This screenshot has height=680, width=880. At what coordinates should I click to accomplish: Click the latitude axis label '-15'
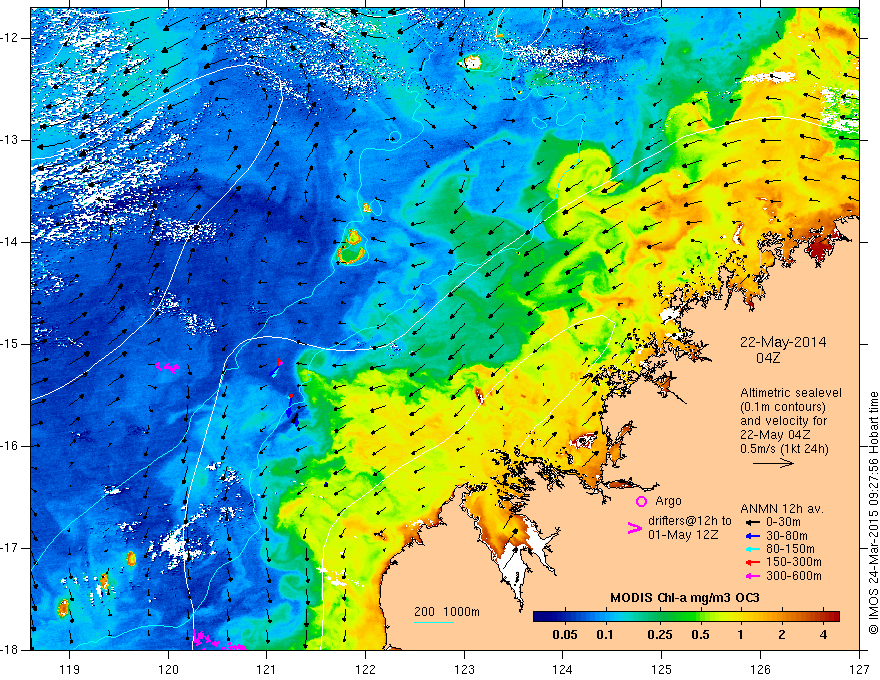(11, 344)
